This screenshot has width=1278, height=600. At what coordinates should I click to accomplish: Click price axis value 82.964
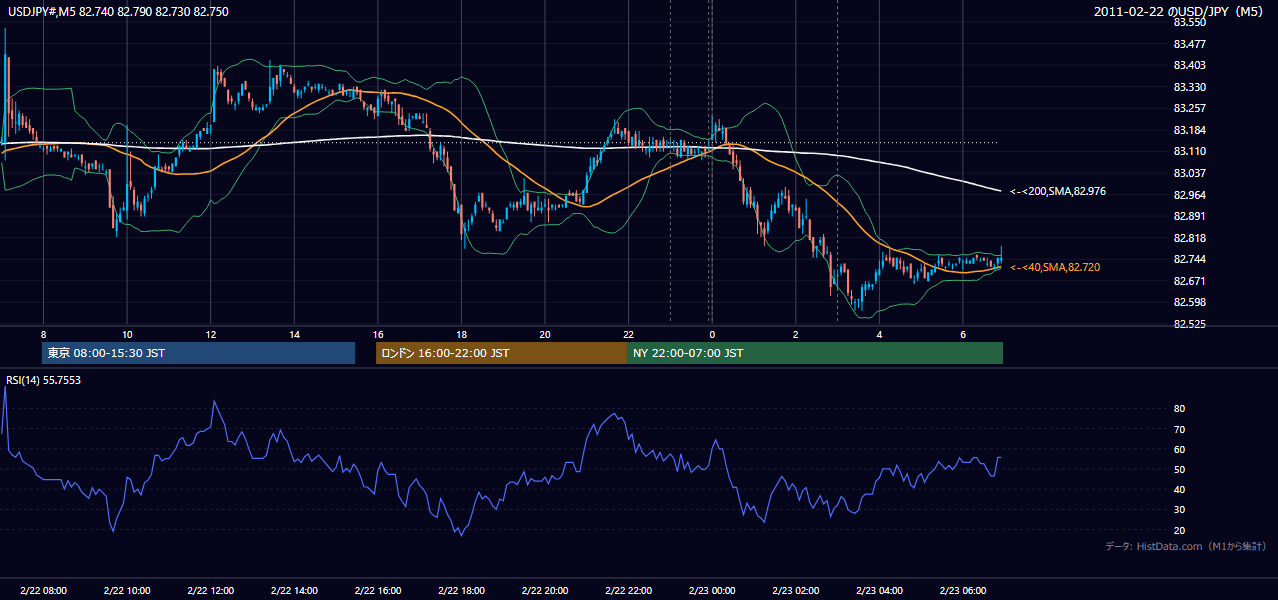1189,195
